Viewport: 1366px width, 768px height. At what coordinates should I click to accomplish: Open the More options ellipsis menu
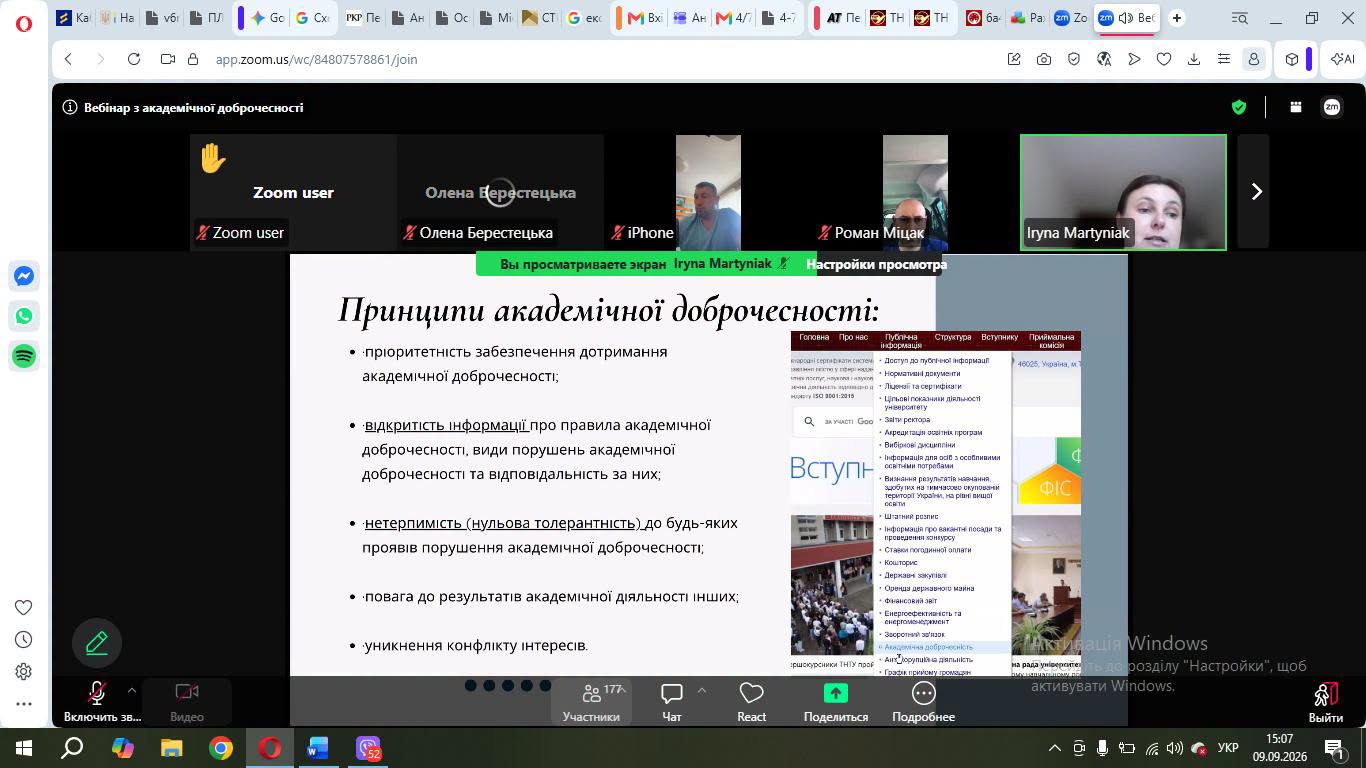(x=923, y=702)
